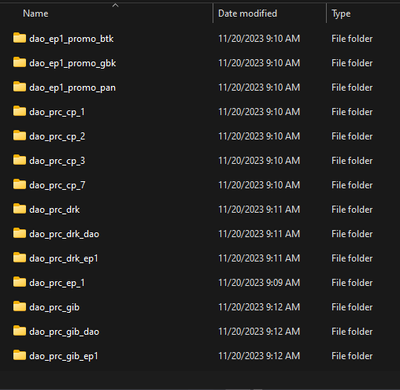Sort files by the Name column header
This screenshot has height=390, width=400.
point(35,13)
